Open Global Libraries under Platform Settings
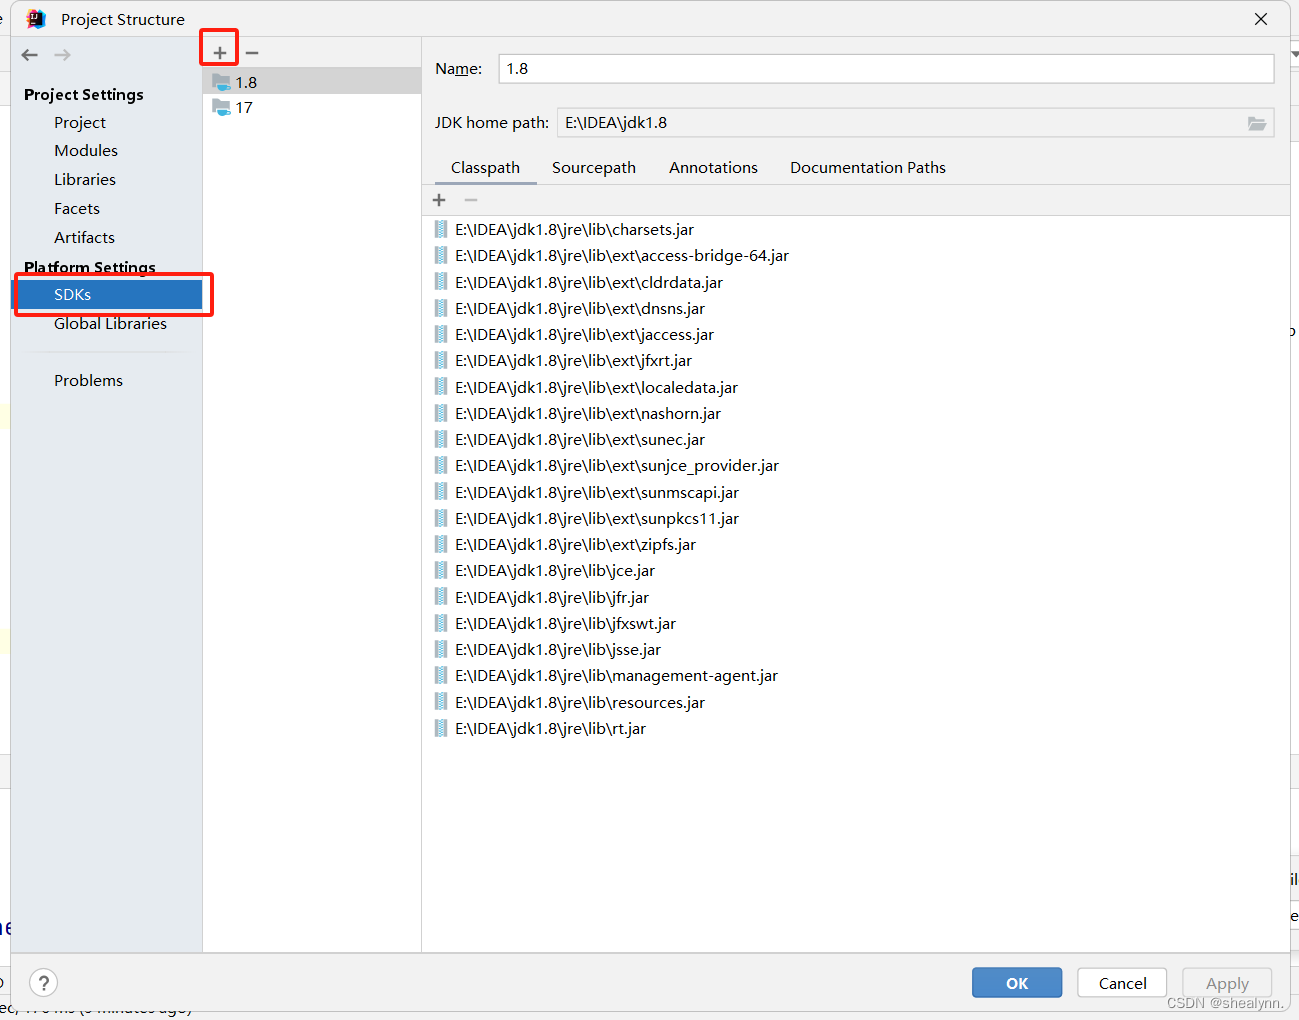Viewport: 1299px width, 1020px height. [x=110, y=323]
